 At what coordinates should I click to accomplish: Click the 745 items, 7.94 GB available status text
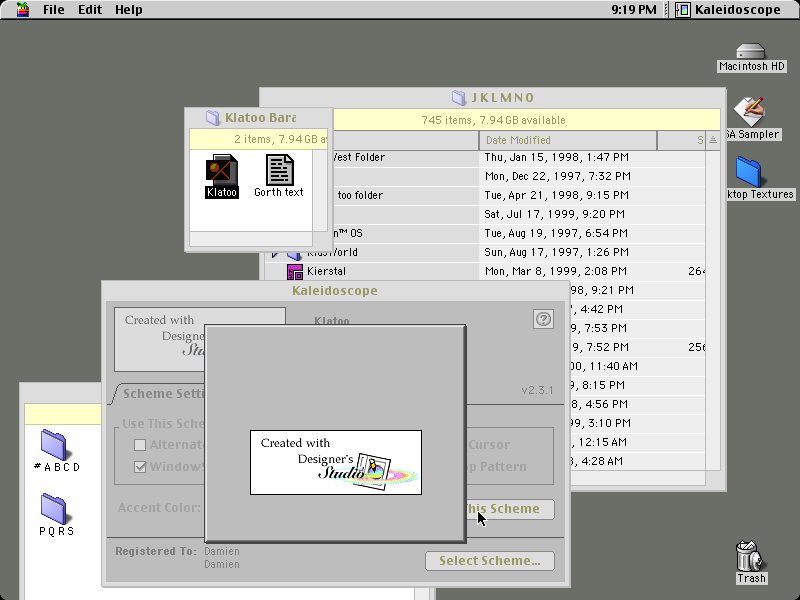[x=493, y=120]
